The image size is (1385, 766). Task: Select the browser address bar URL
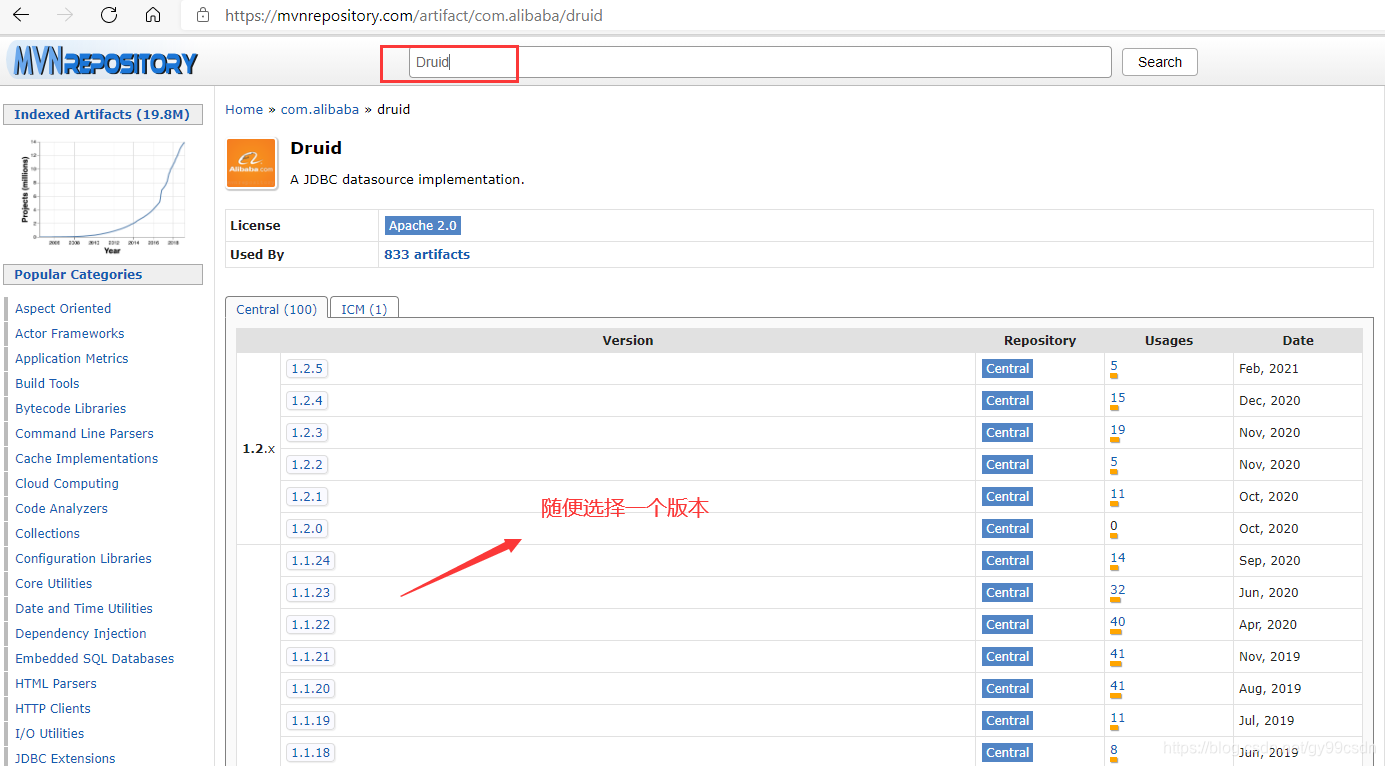tap(413, 16)
